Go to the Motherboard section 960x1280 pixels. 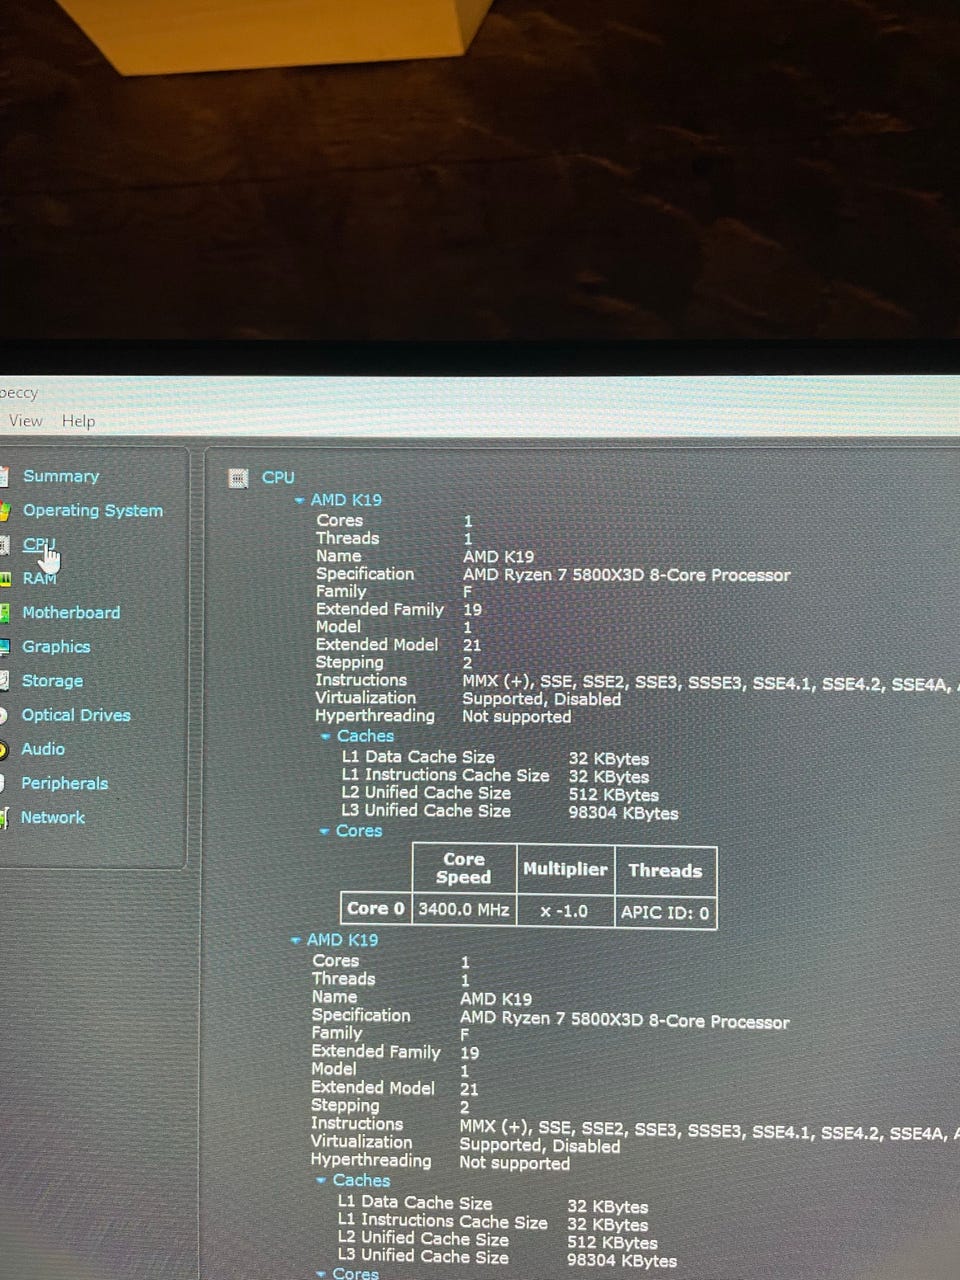[71, 613]
